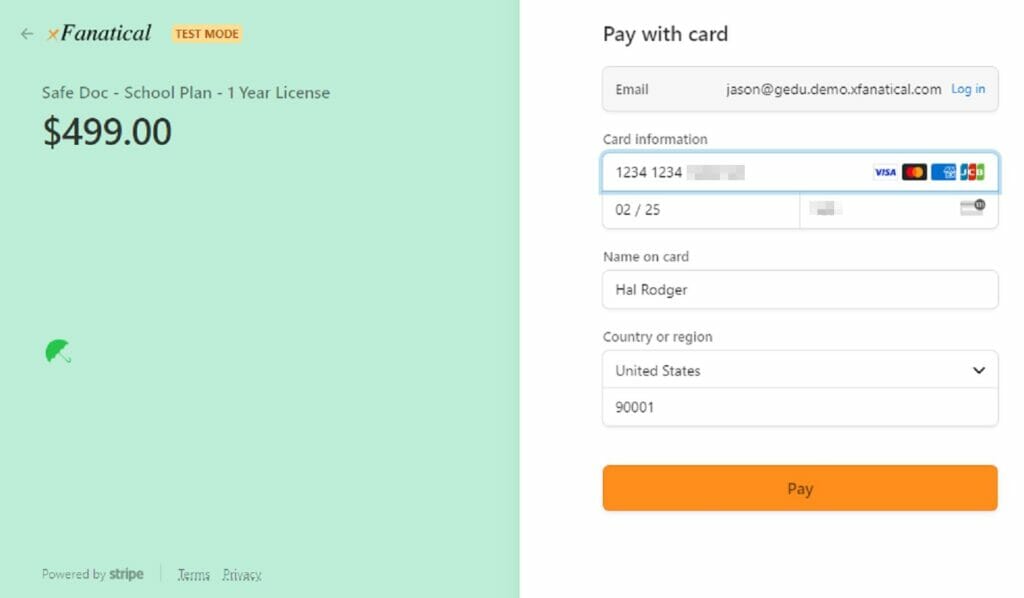Expand the Country or region dropdown
Viewport: 1024px width, 598px height.
pos(800,370)
